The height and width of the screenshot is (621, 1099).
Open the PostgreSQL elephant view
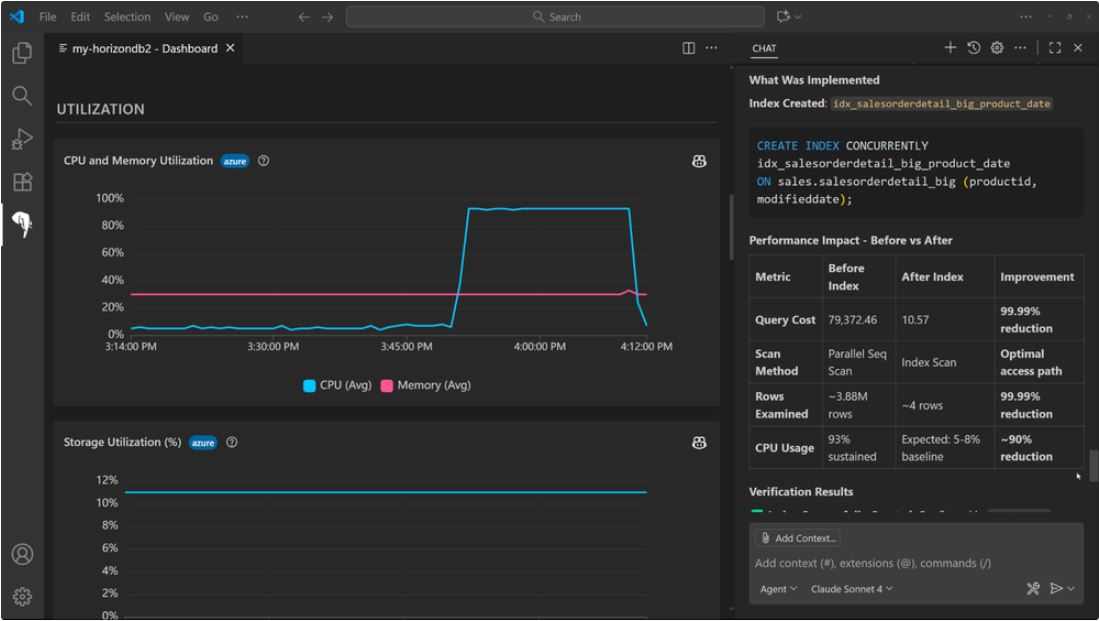22,226
